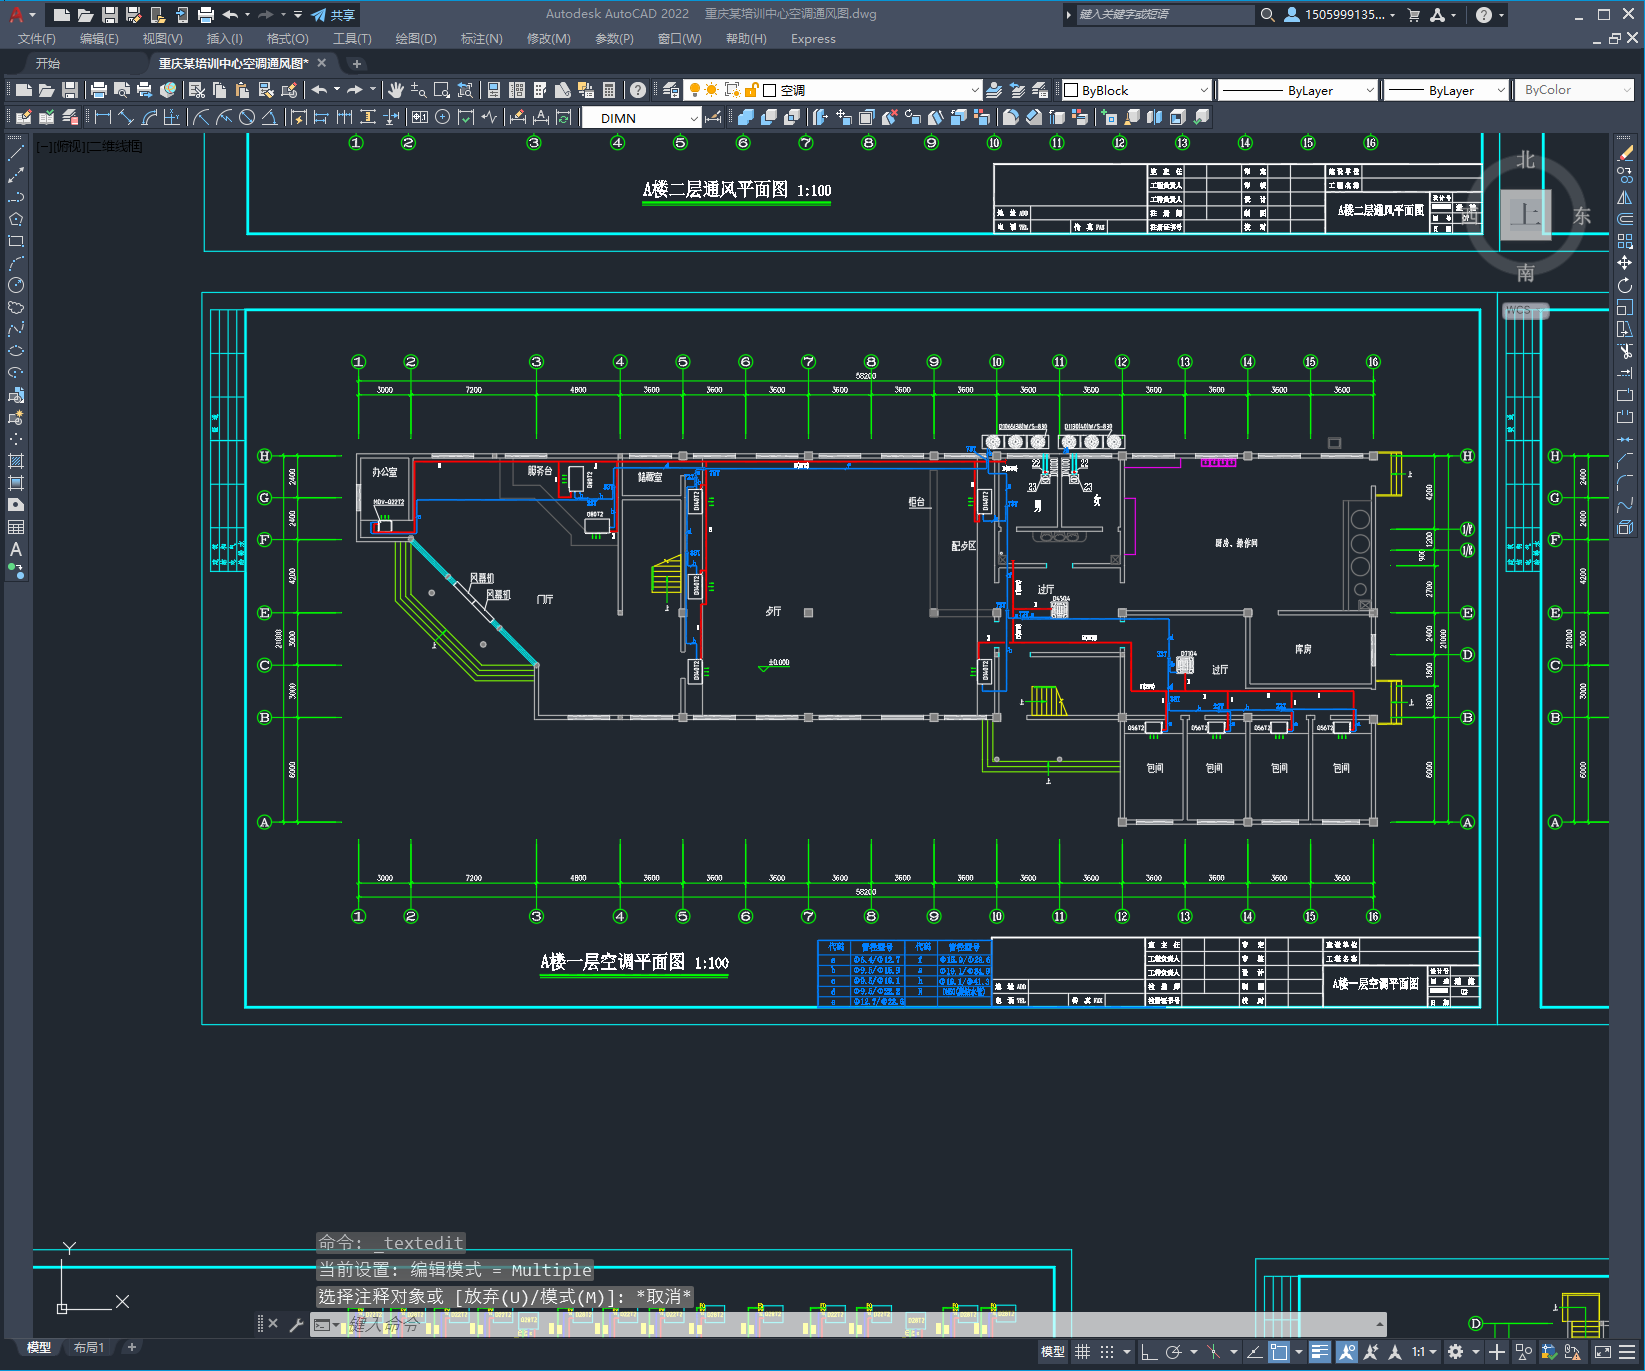Image resolution: width=1645 pixels, height=1371 pixels.
Task: Click the Share (共享) button
Action: click(x=333, y=15)
